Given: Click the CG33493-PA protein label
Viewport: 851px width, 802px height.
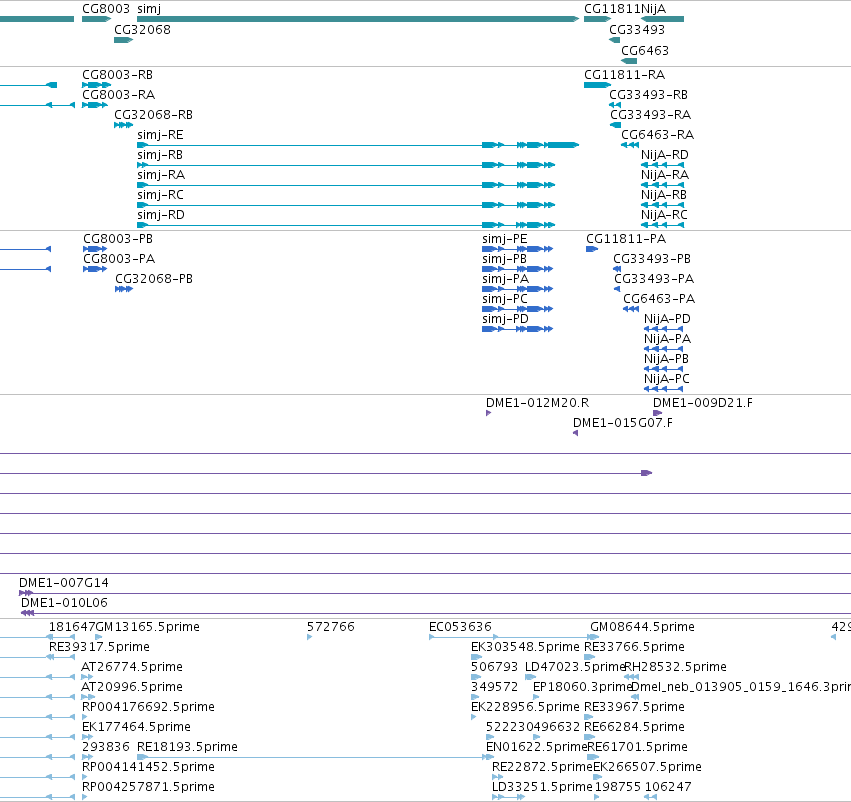Looking at the screenshot, I should coord(654,279).
